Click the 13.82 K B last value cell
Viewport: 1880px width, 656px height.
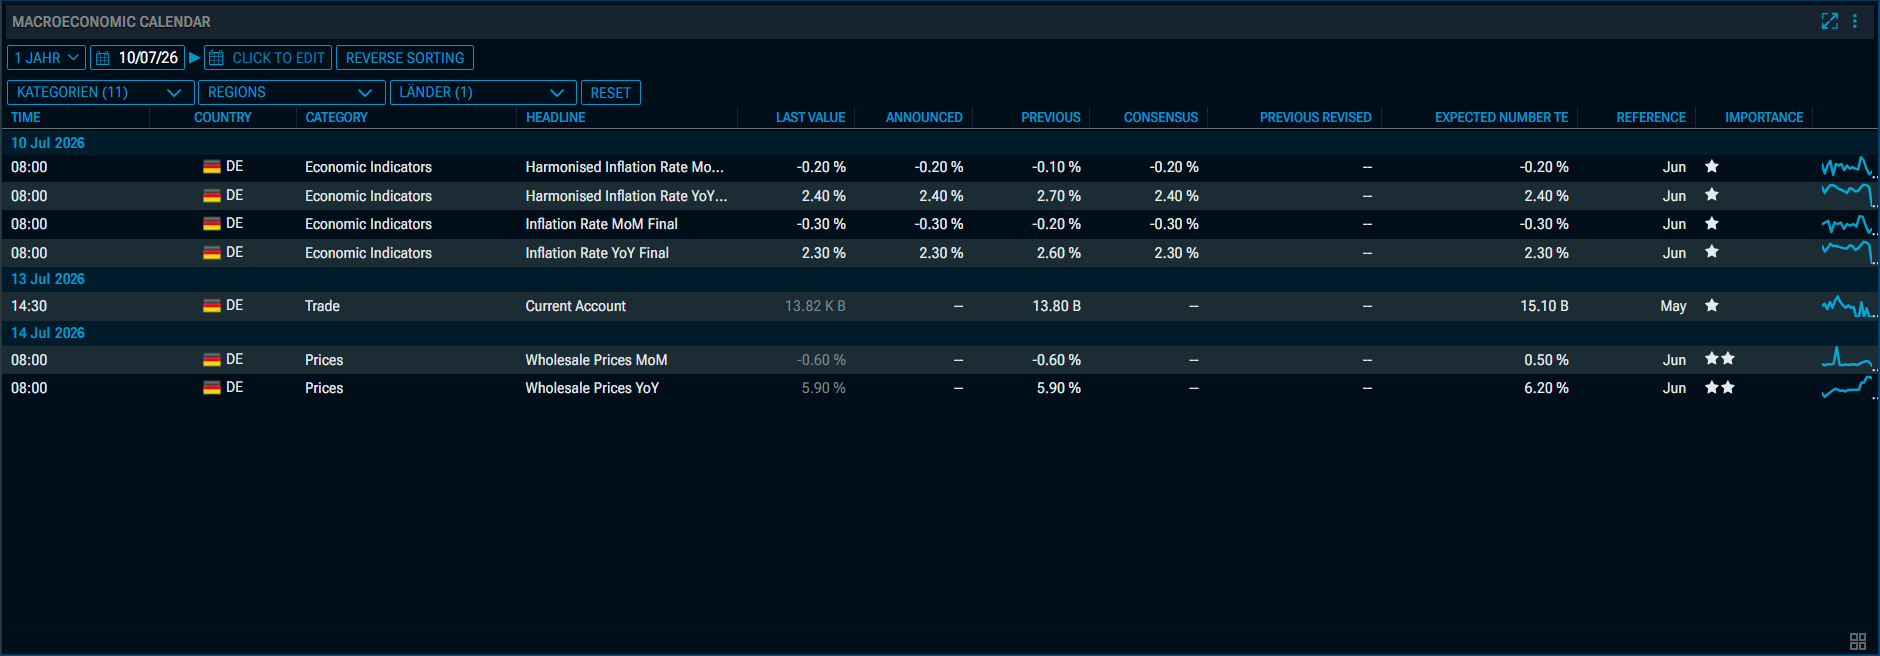coord(815,306)
